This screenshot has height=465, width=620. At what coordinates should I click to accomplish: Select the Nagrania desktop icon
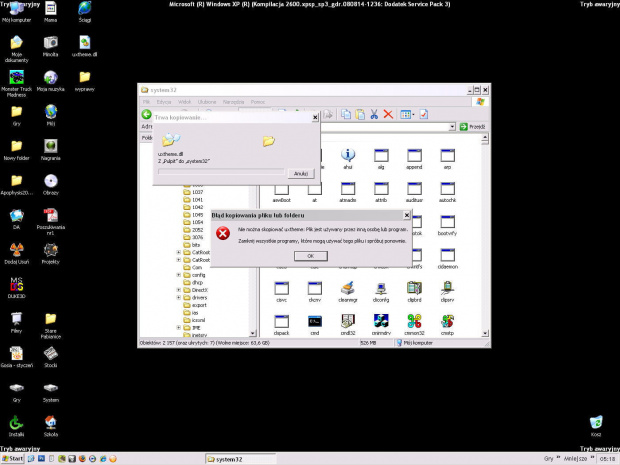[x=51, y=150]
